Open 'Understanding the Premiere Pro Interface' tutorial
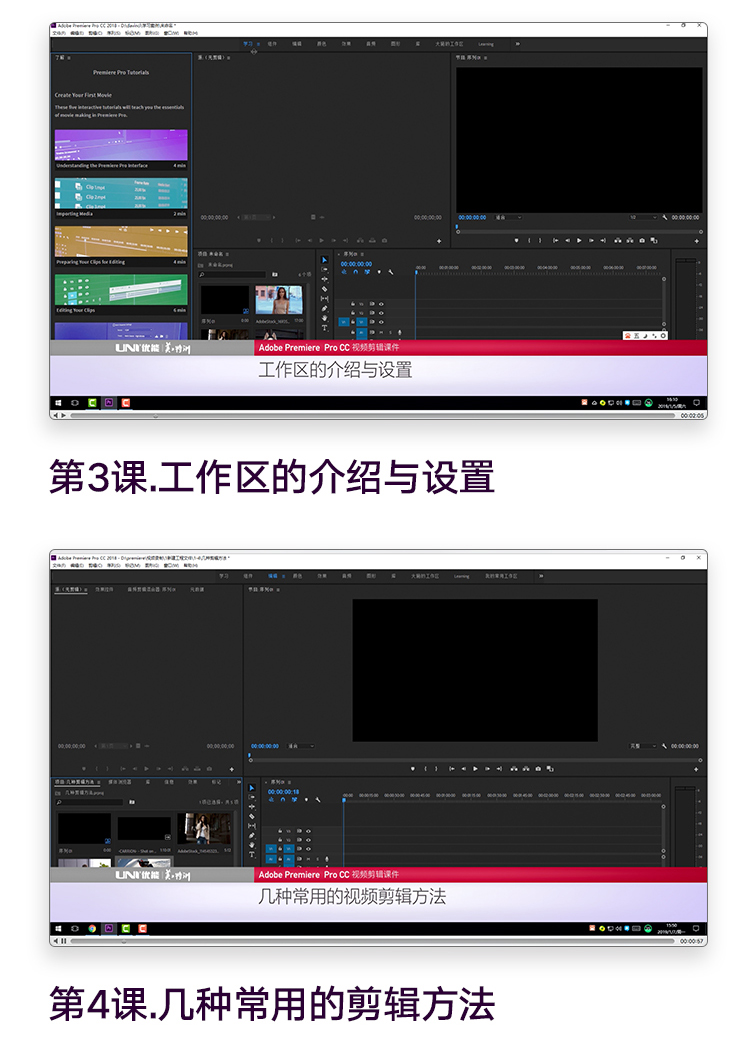 [x=121, y=149]
